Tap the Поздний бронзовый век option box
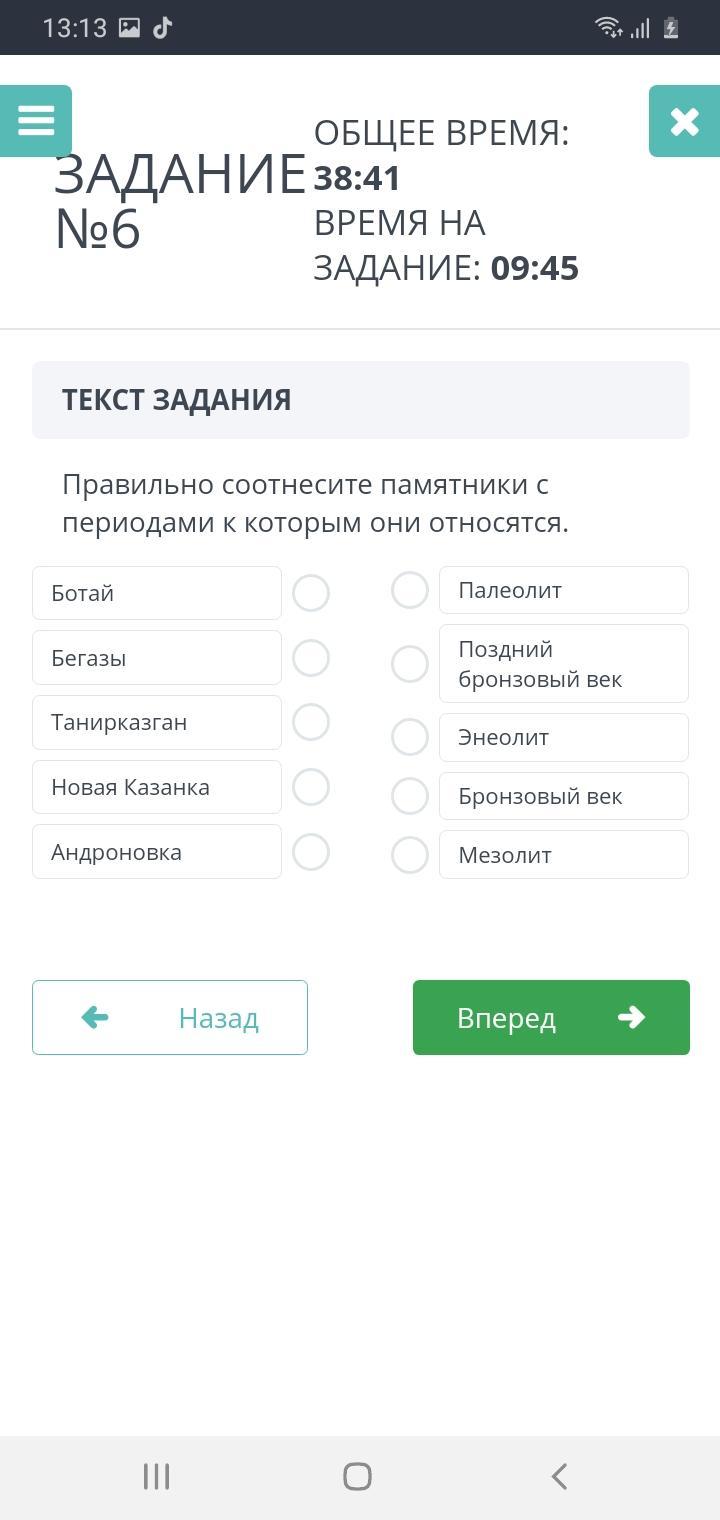Screen dimensions: 720x1520 (x=564, y=664)
